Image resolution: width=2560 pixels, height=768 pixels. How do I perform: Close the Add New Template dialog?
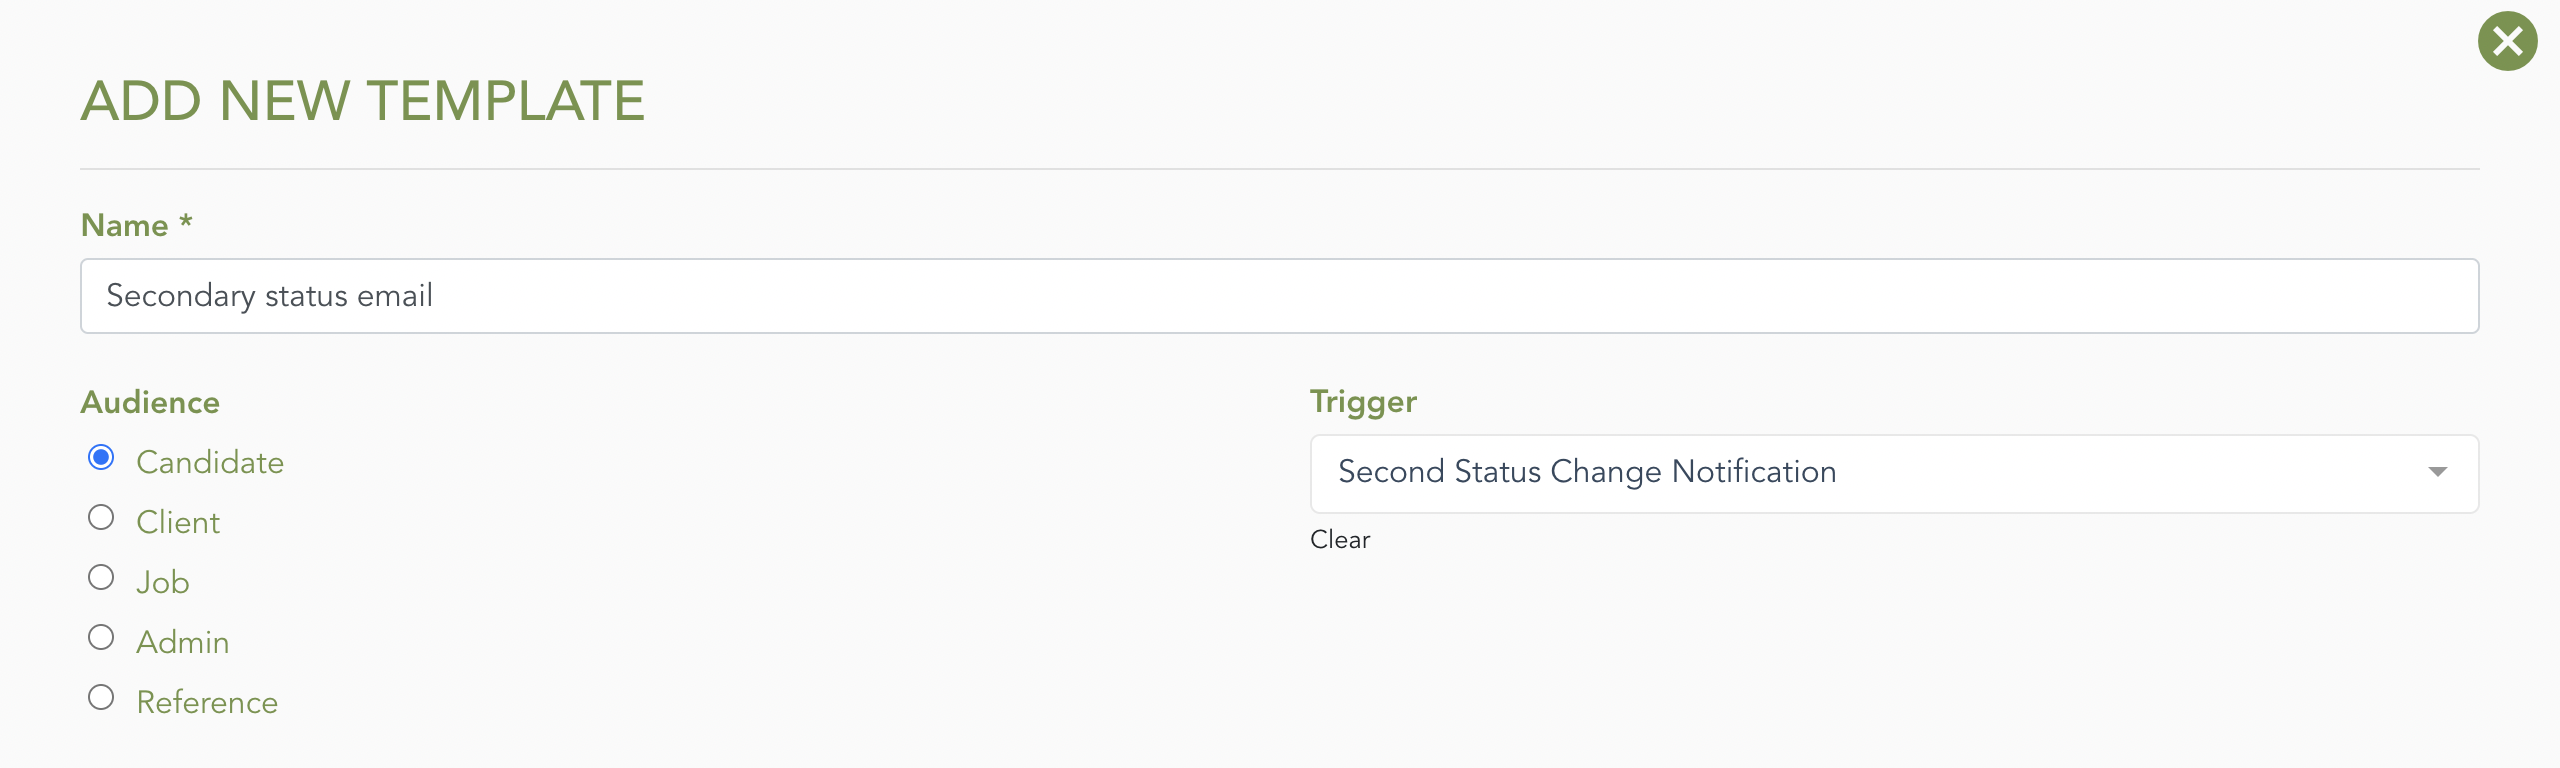(x=2507, y=41)
